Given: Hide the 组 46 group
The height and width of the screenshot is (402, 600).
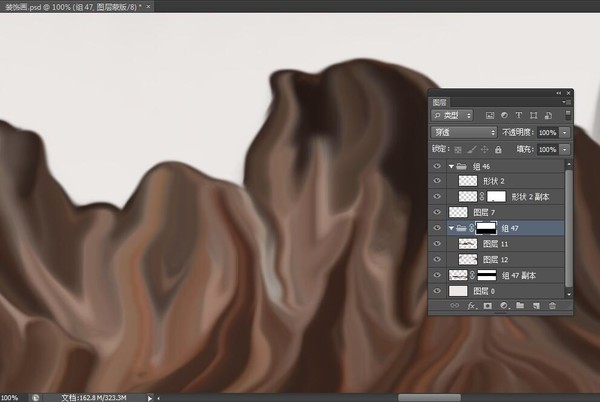Looking at the screenshot, I should (437, 166).
